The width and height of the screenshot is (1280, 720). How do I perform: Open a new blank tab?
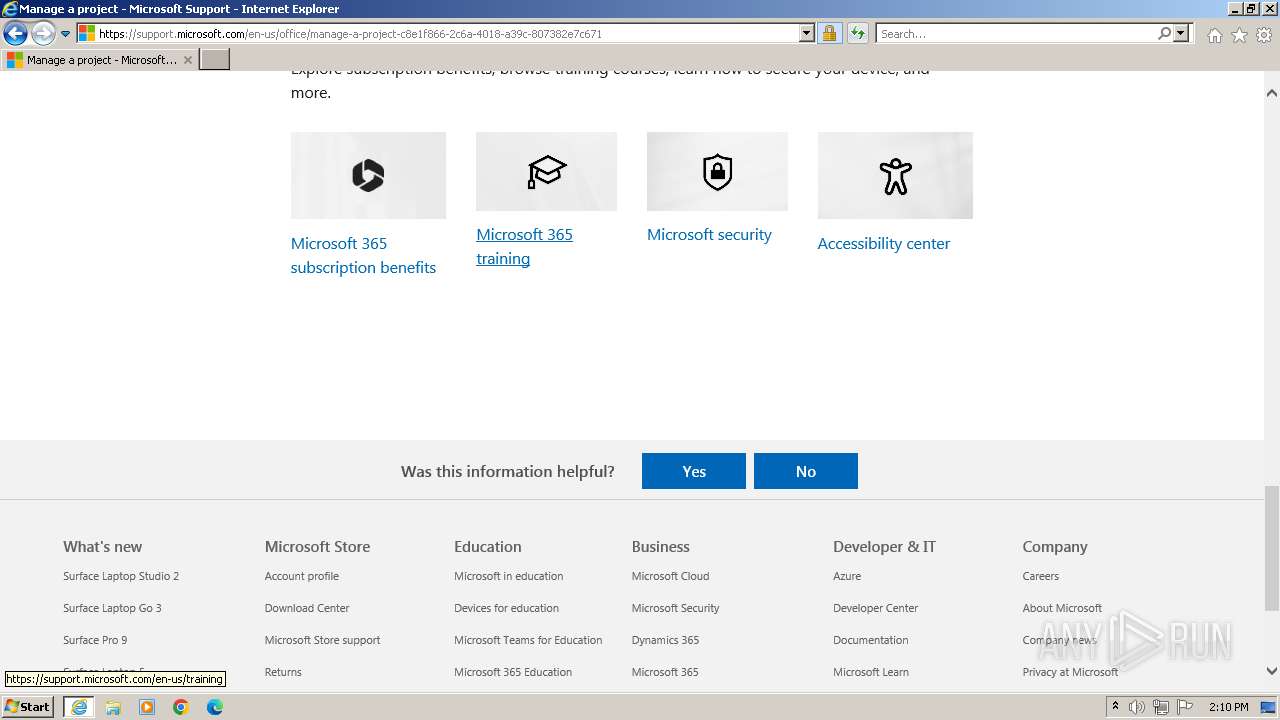coord(215,60)
